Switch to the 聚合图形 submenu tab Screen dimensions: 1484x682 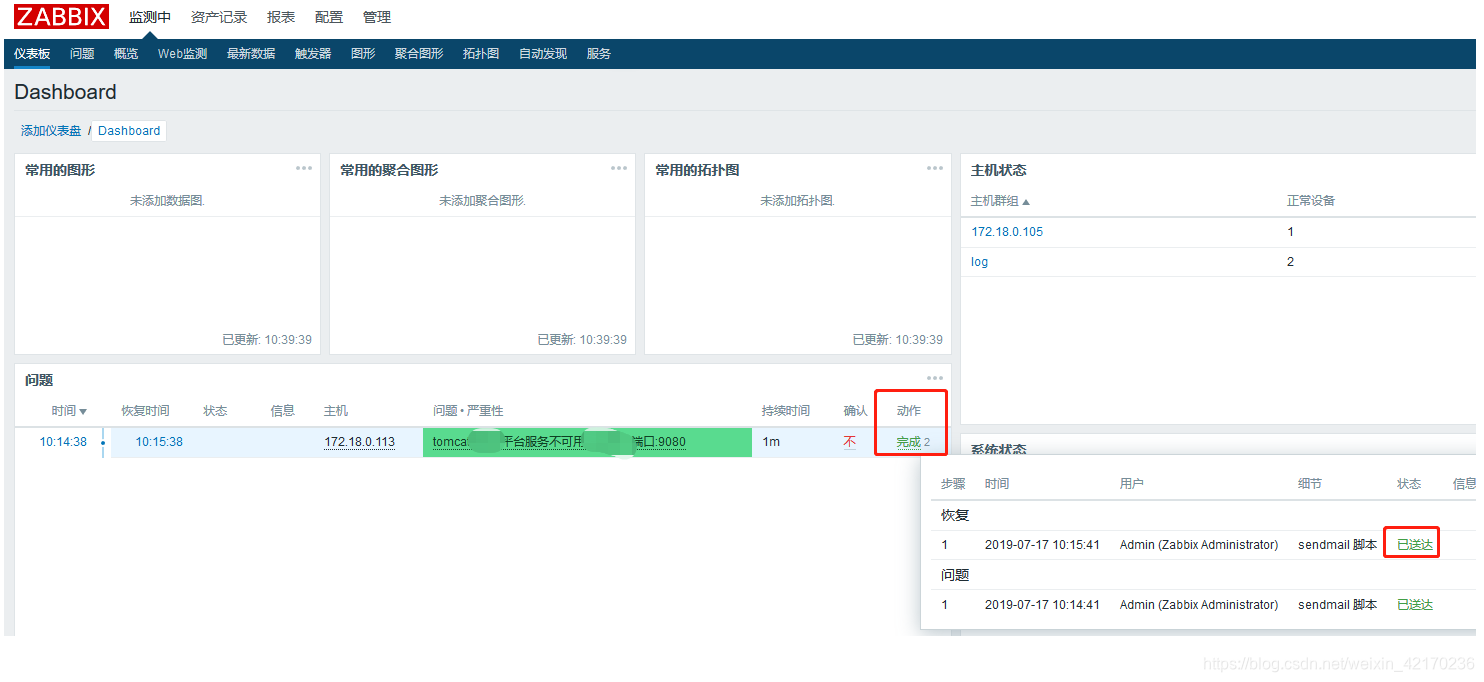click(419, 54)
